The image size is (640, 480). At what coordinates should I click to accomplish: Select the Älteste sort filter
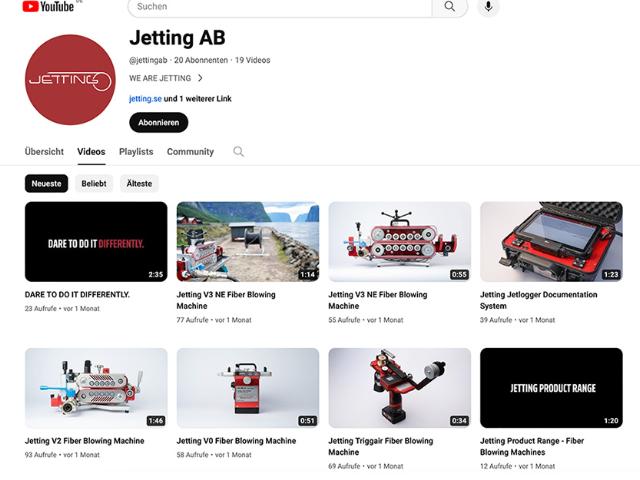pyautogui.click(x=139, y=184)
